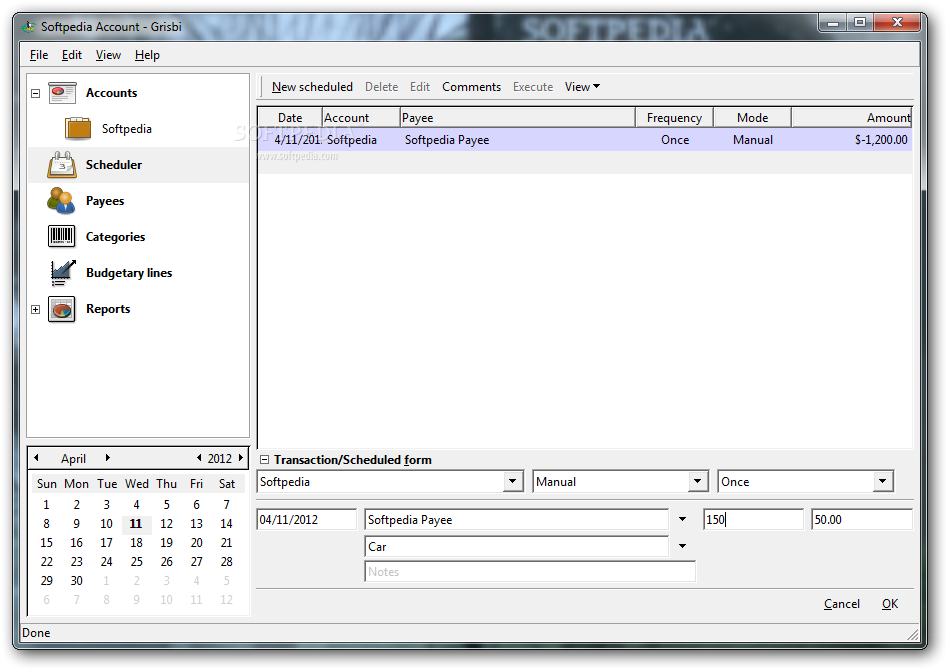
Task: Click the Payees people icon
Action: 62,201
